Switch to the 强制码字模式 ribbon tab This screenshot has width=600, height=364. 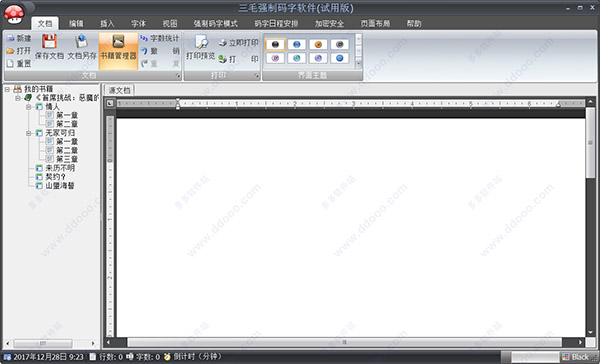point(215,24)
